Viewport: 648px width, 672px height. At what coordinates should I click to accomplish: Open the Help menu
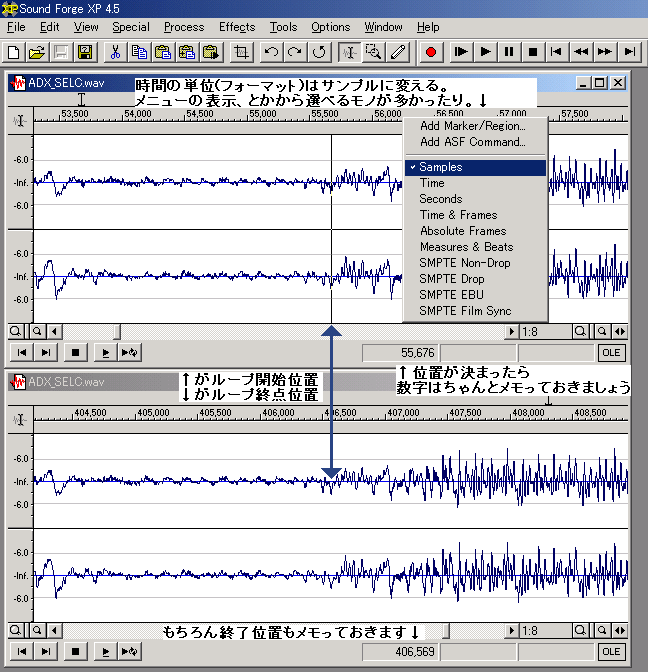(x=428, y=27)
